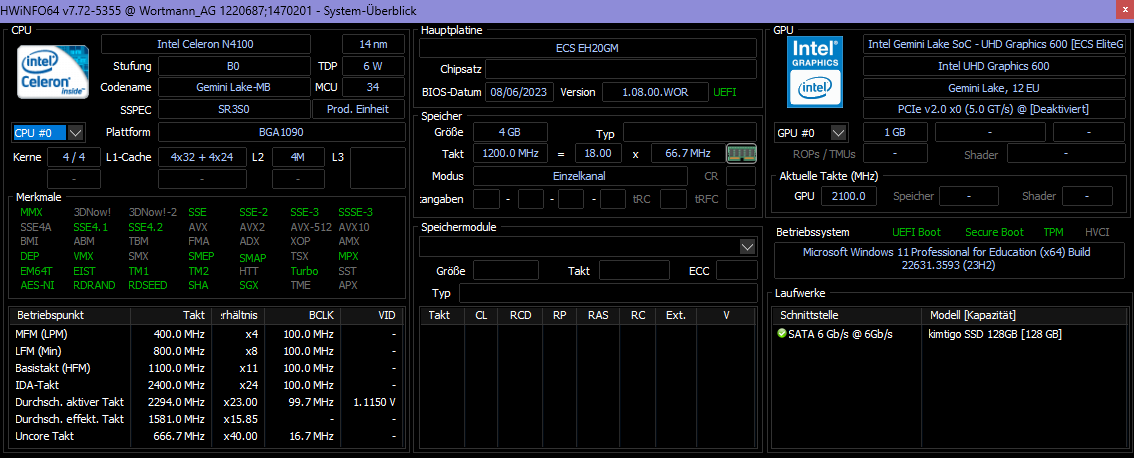Click the VMX feature flag
Screen dimensions: 1134x458
pos(84,256)
